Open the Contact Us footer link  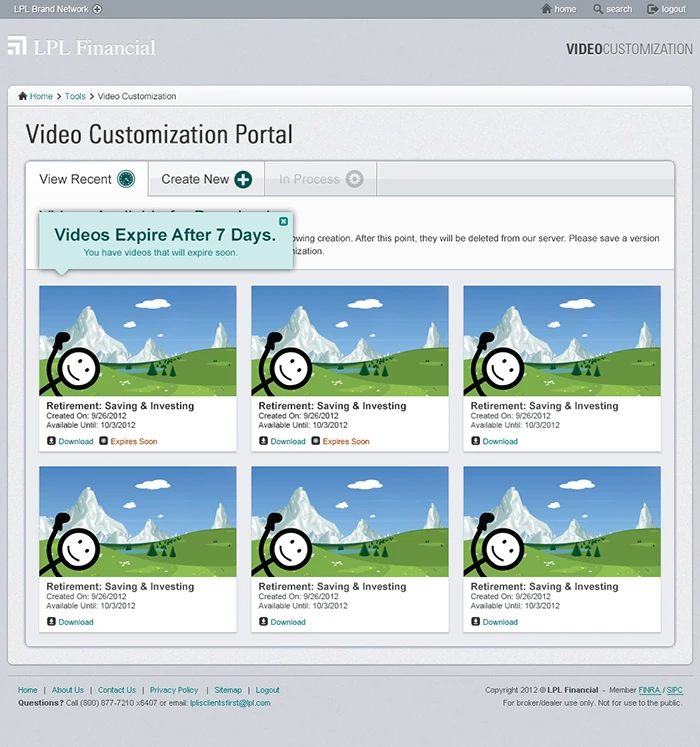[117, 690]
